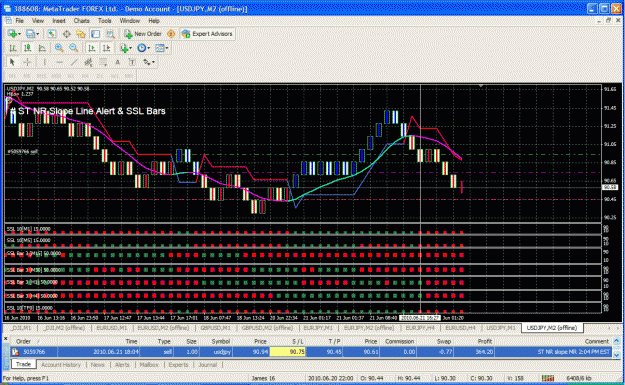Open a new chart window icon

pyautogui.click(x=12, y=34)
